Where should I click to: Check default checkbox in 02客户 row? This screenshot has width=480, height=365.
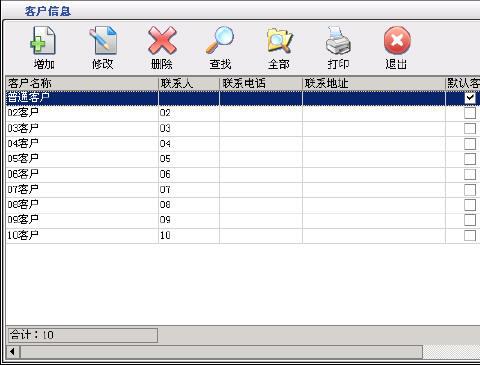[x=470, y=113]
